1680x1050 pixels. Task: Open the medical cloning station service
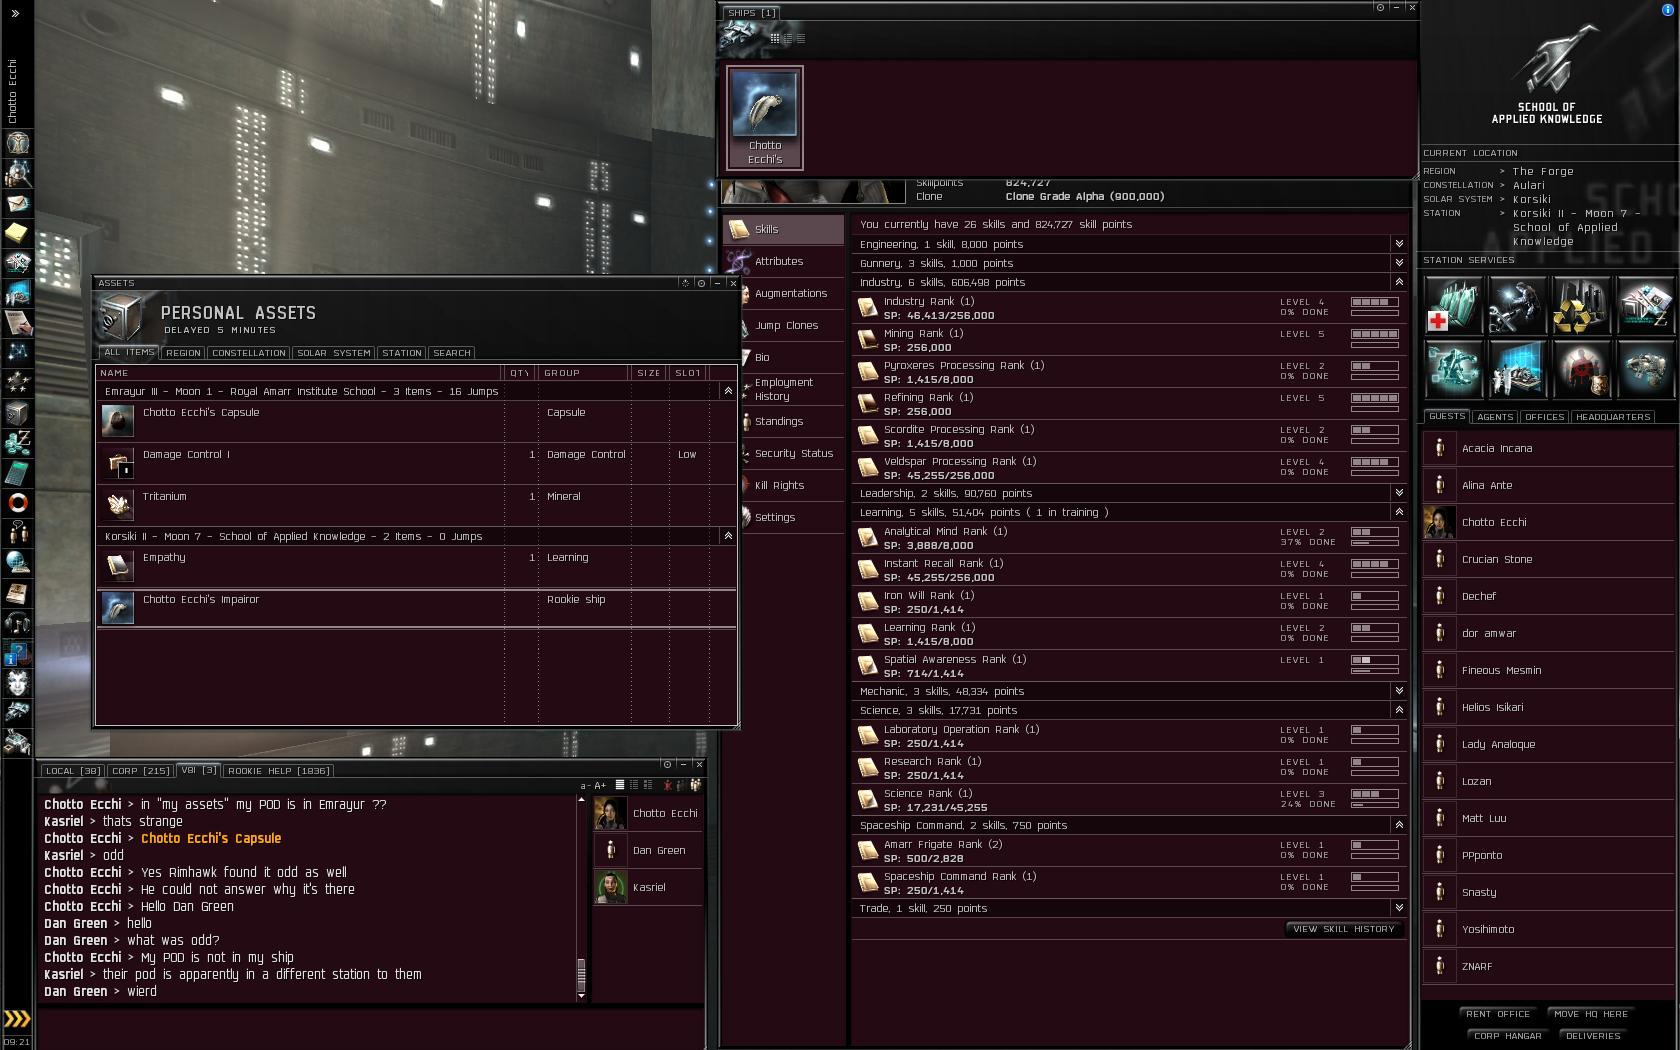click(x=1453, y=305)
